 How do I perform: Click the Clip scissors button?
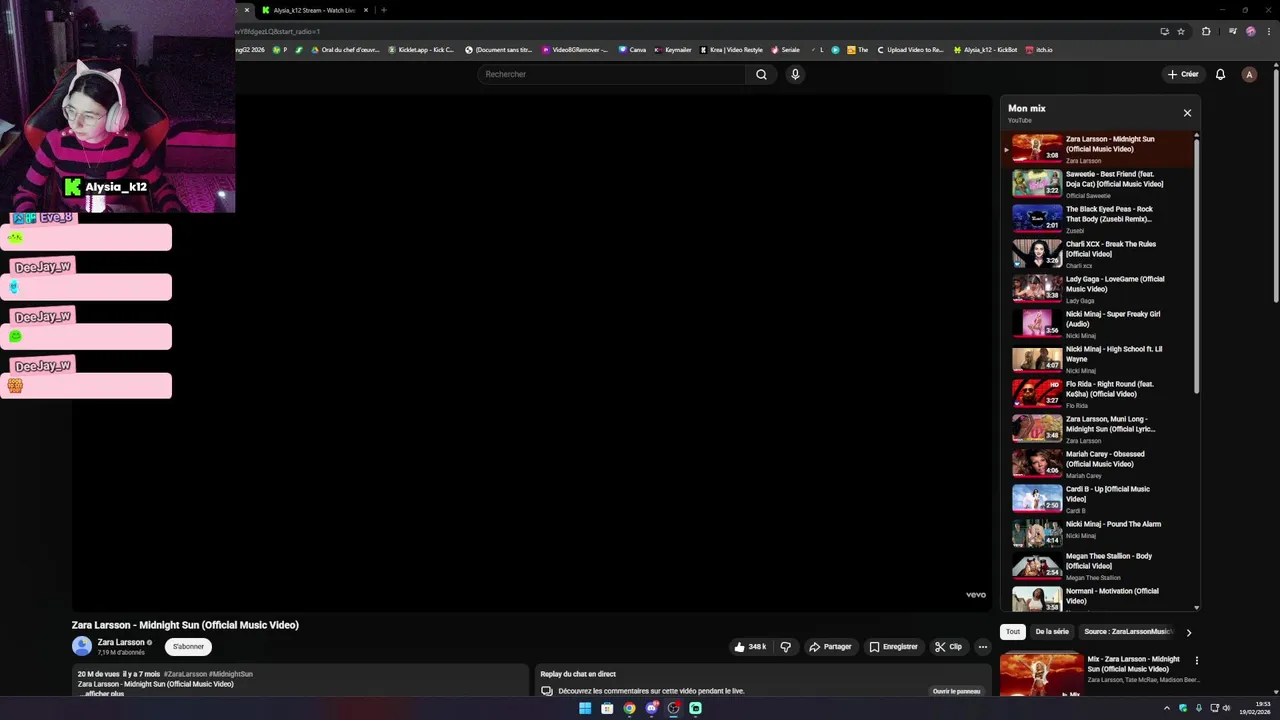948,647
